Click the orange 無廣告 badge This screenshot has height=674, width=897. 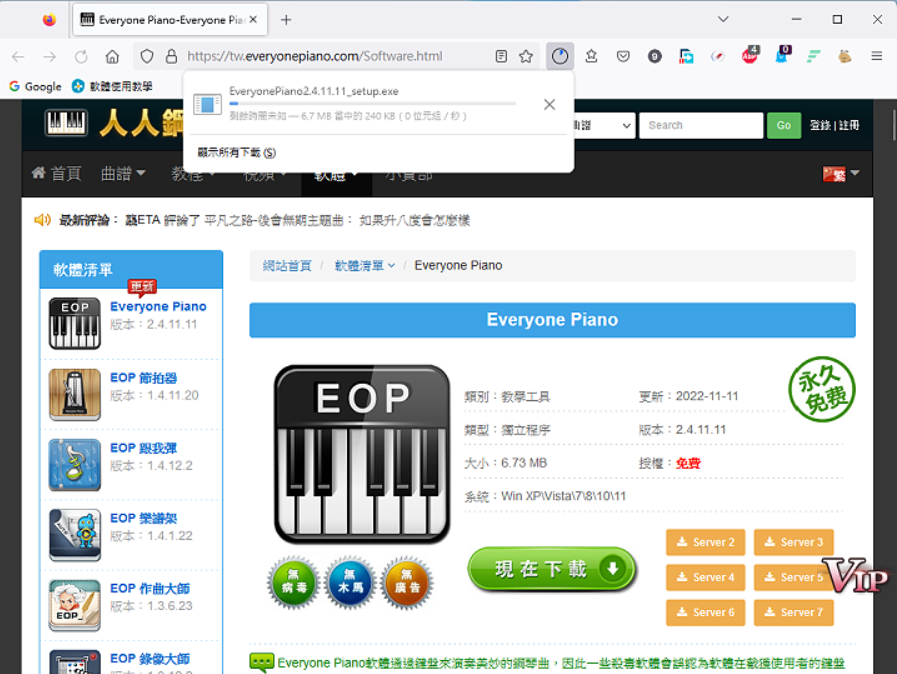[x=407, y=583]
